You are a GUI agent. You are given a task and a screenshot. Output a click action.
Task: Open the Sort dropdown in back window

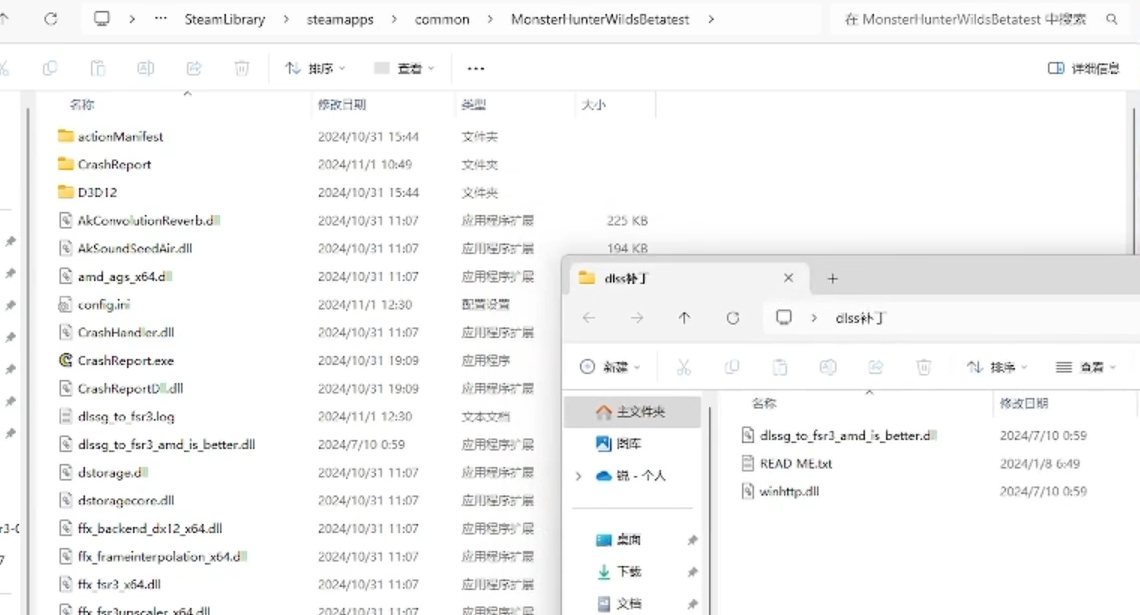coord(315,68)
